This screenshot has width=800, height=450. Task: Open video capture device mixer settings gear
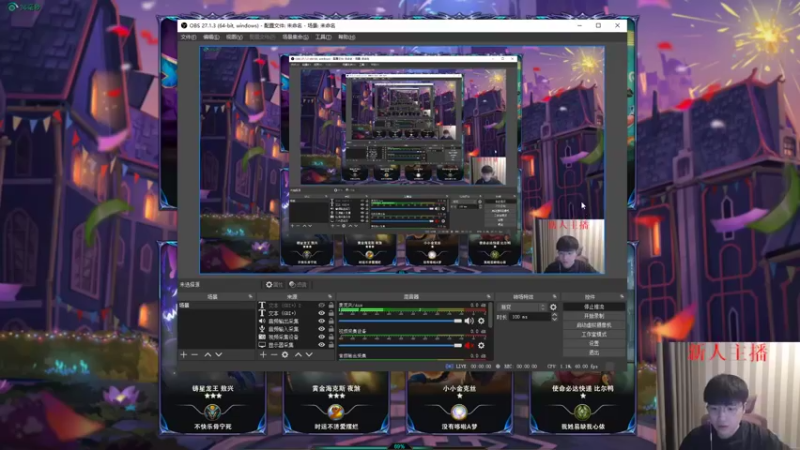(481, 345)
